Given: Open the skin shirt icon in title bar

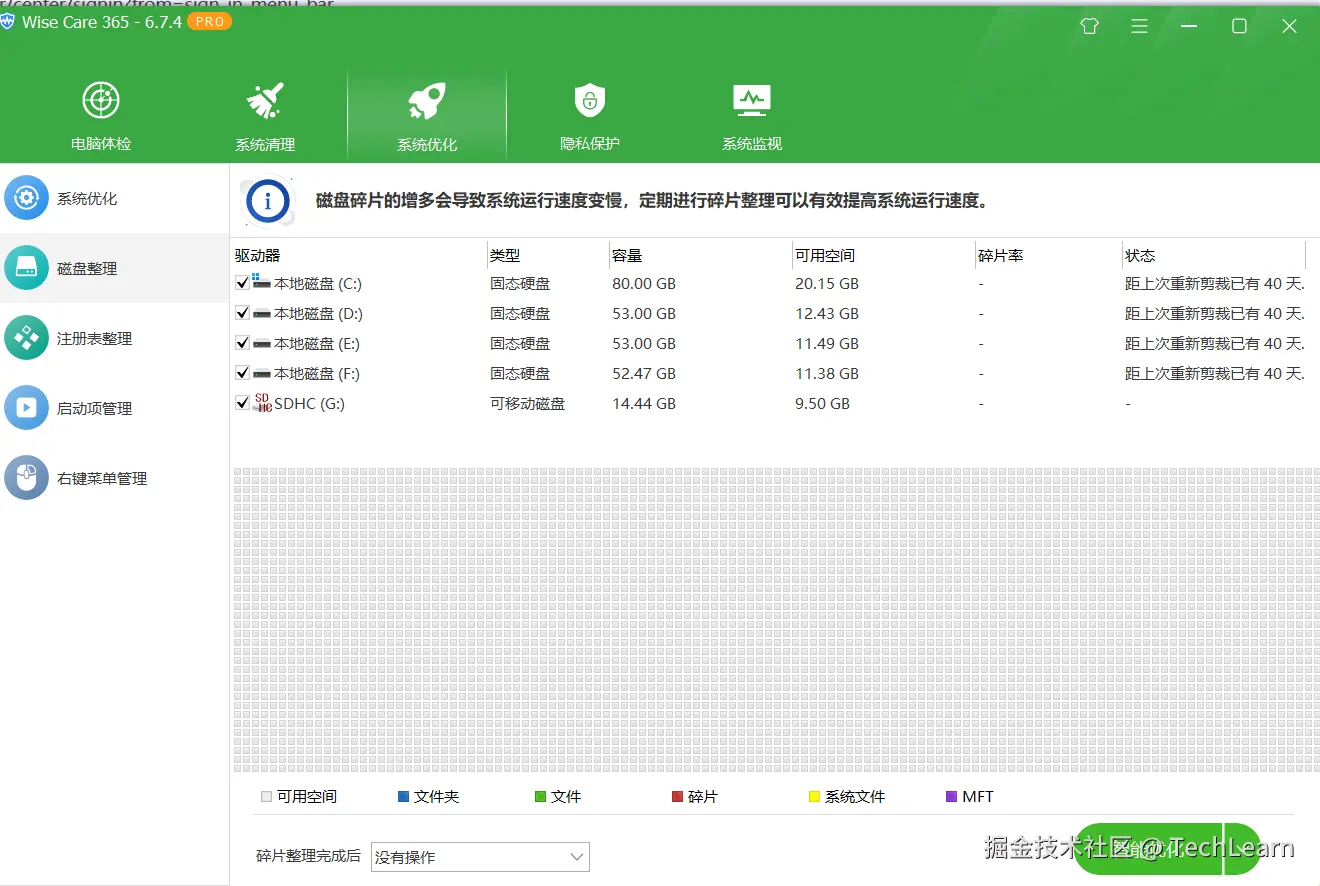Looking at the screenshot, I should [x=1090, y=26].
